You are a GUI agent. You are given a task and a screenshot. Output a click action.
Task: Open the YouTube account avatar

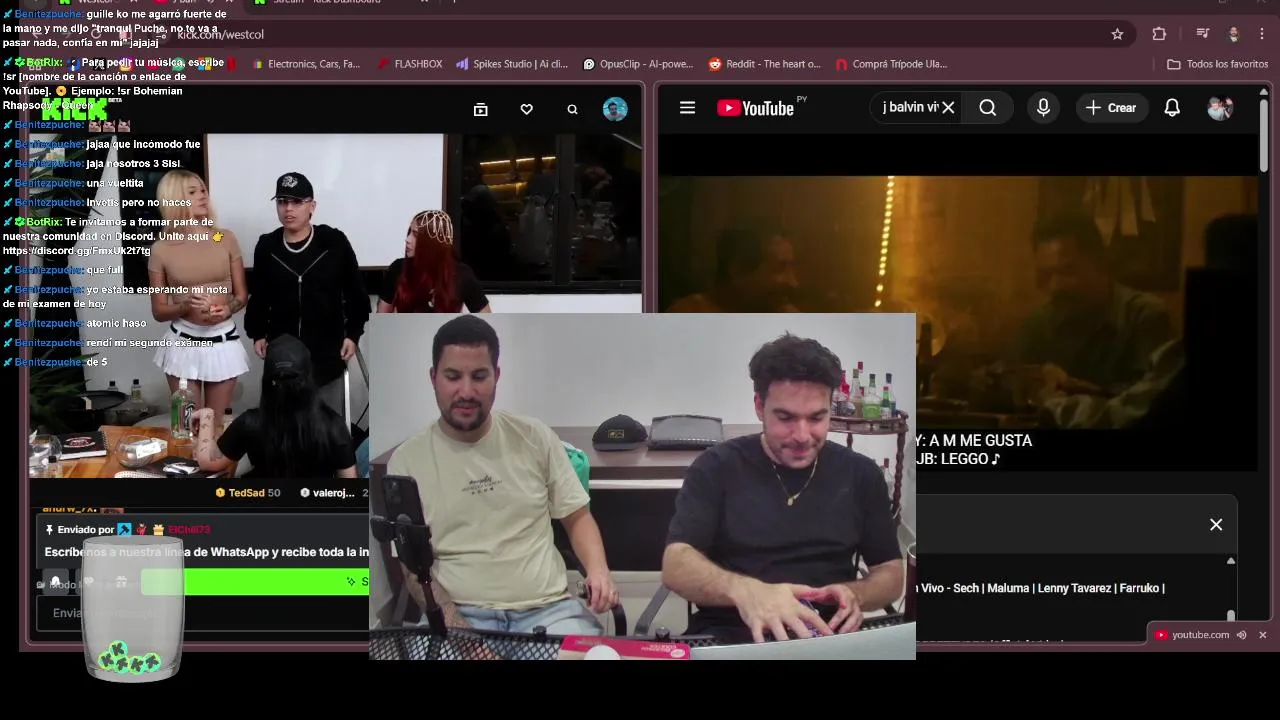(1219, 107)
